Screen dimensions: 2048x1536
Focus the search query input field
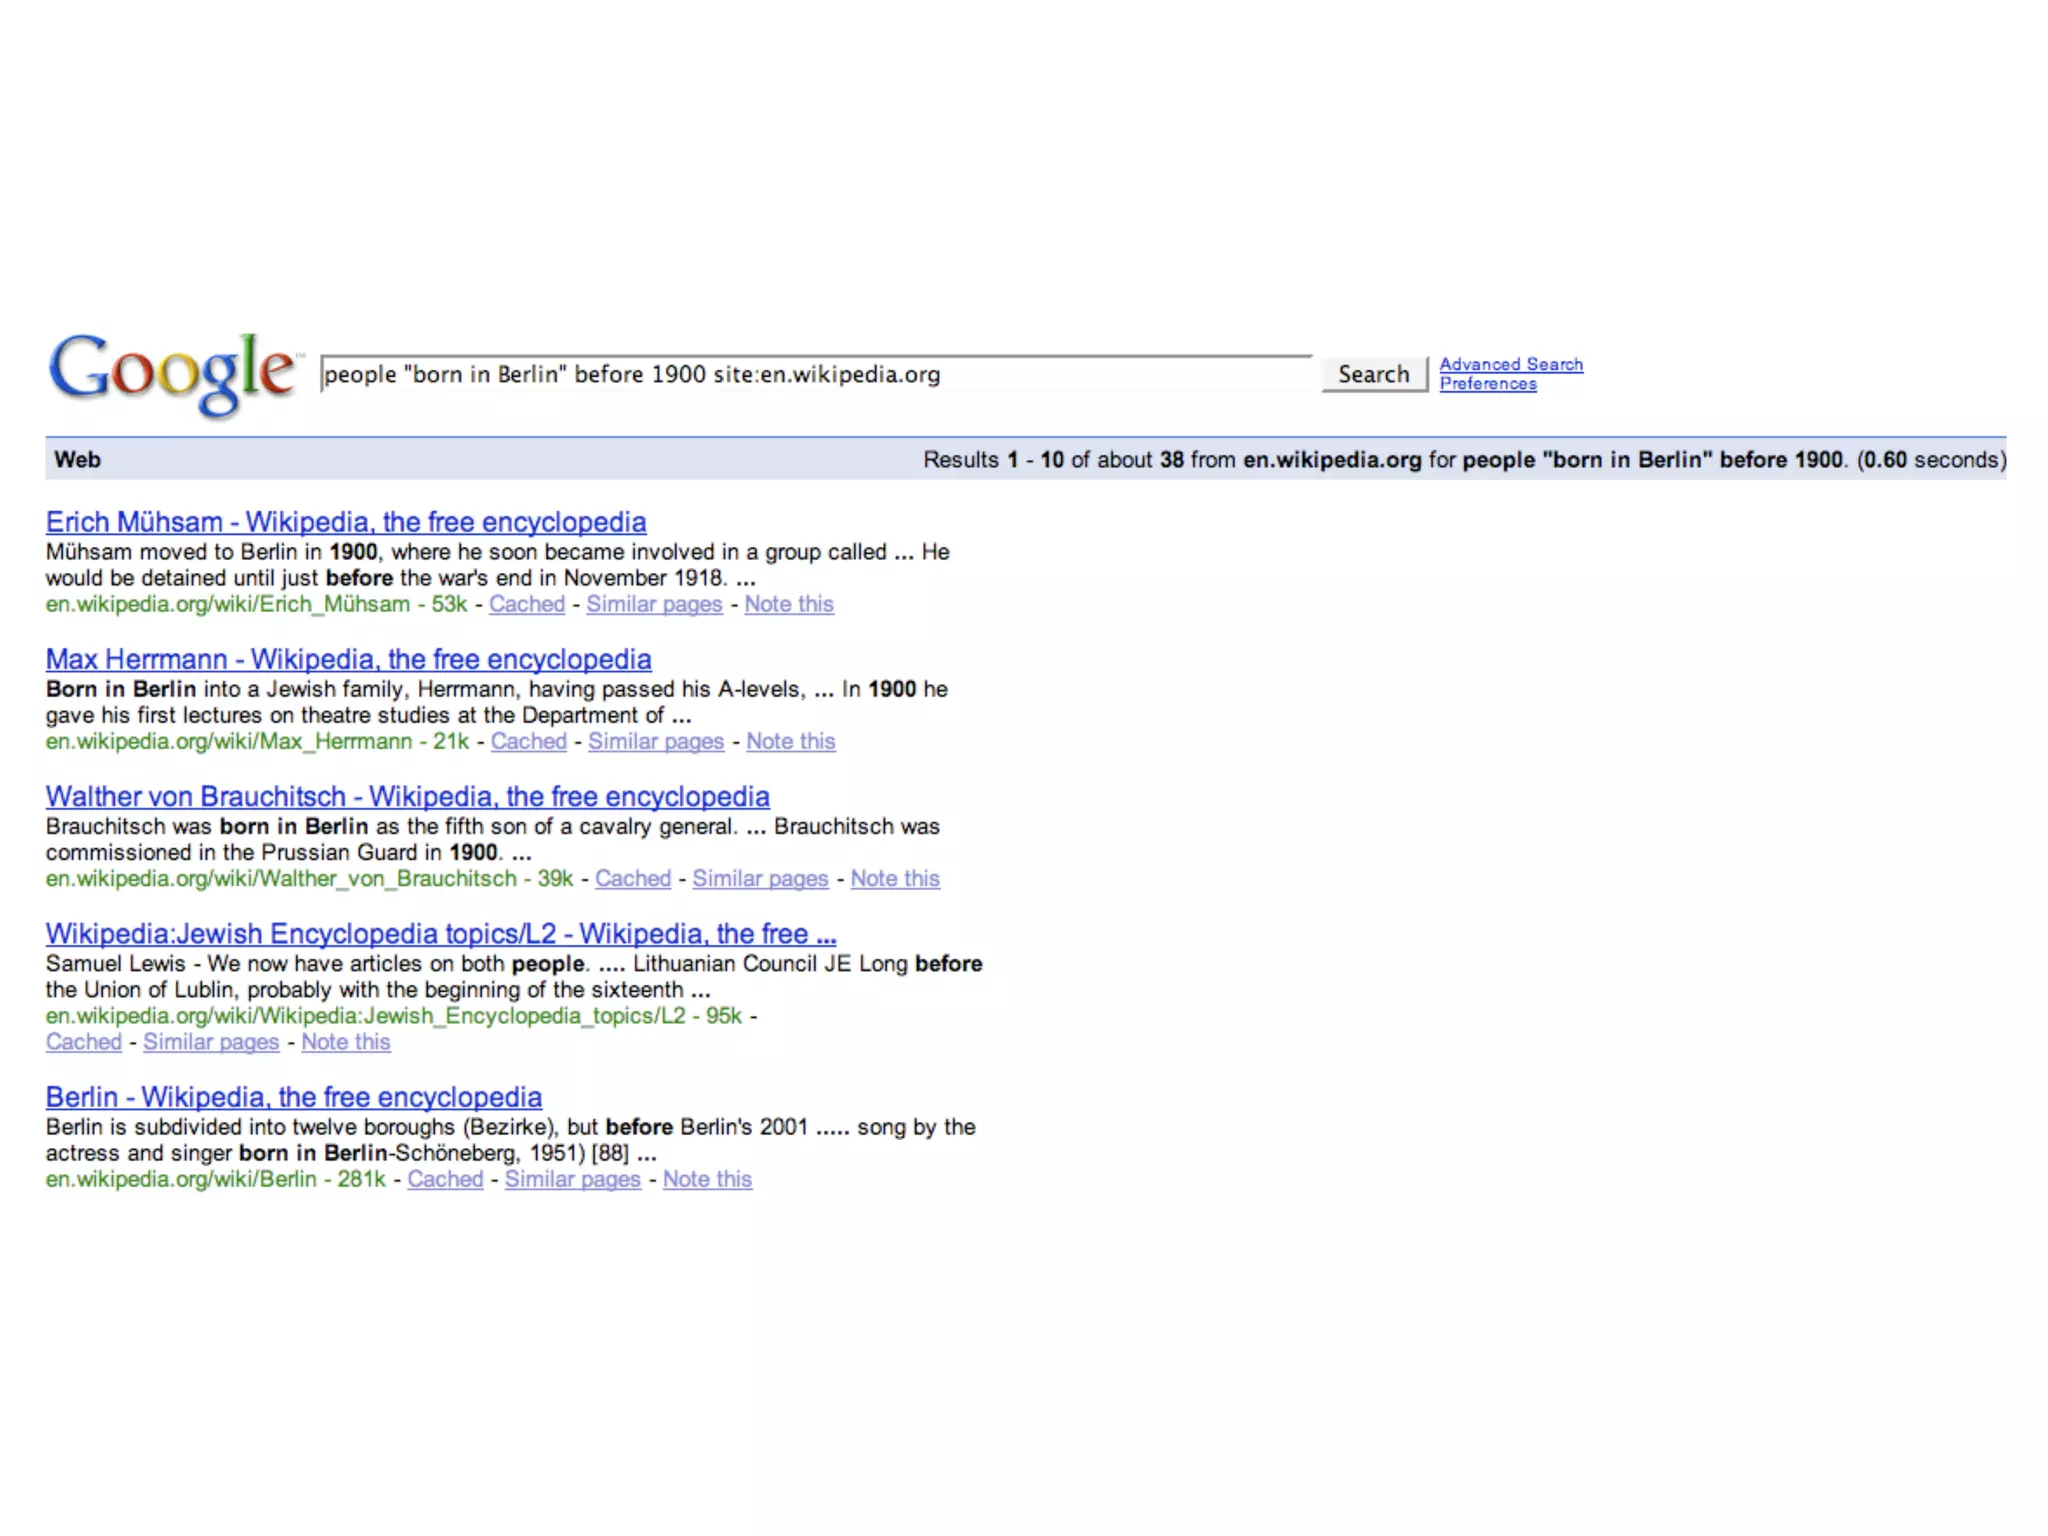(x=816, y=374)
